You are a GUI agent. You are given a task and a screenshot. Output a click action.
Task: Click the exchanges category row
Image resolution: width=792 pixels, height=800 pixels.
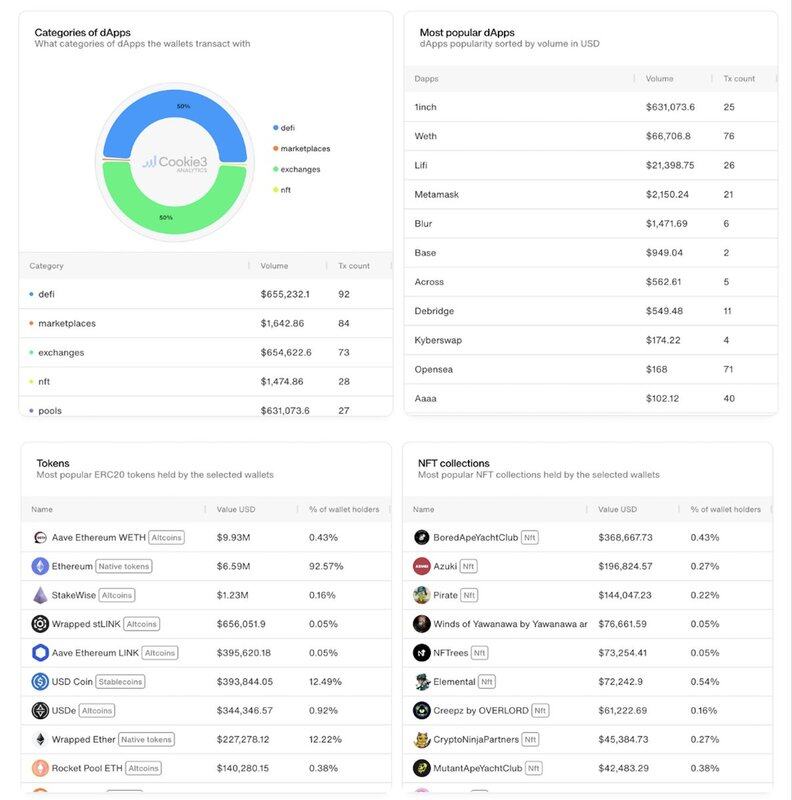206,353
